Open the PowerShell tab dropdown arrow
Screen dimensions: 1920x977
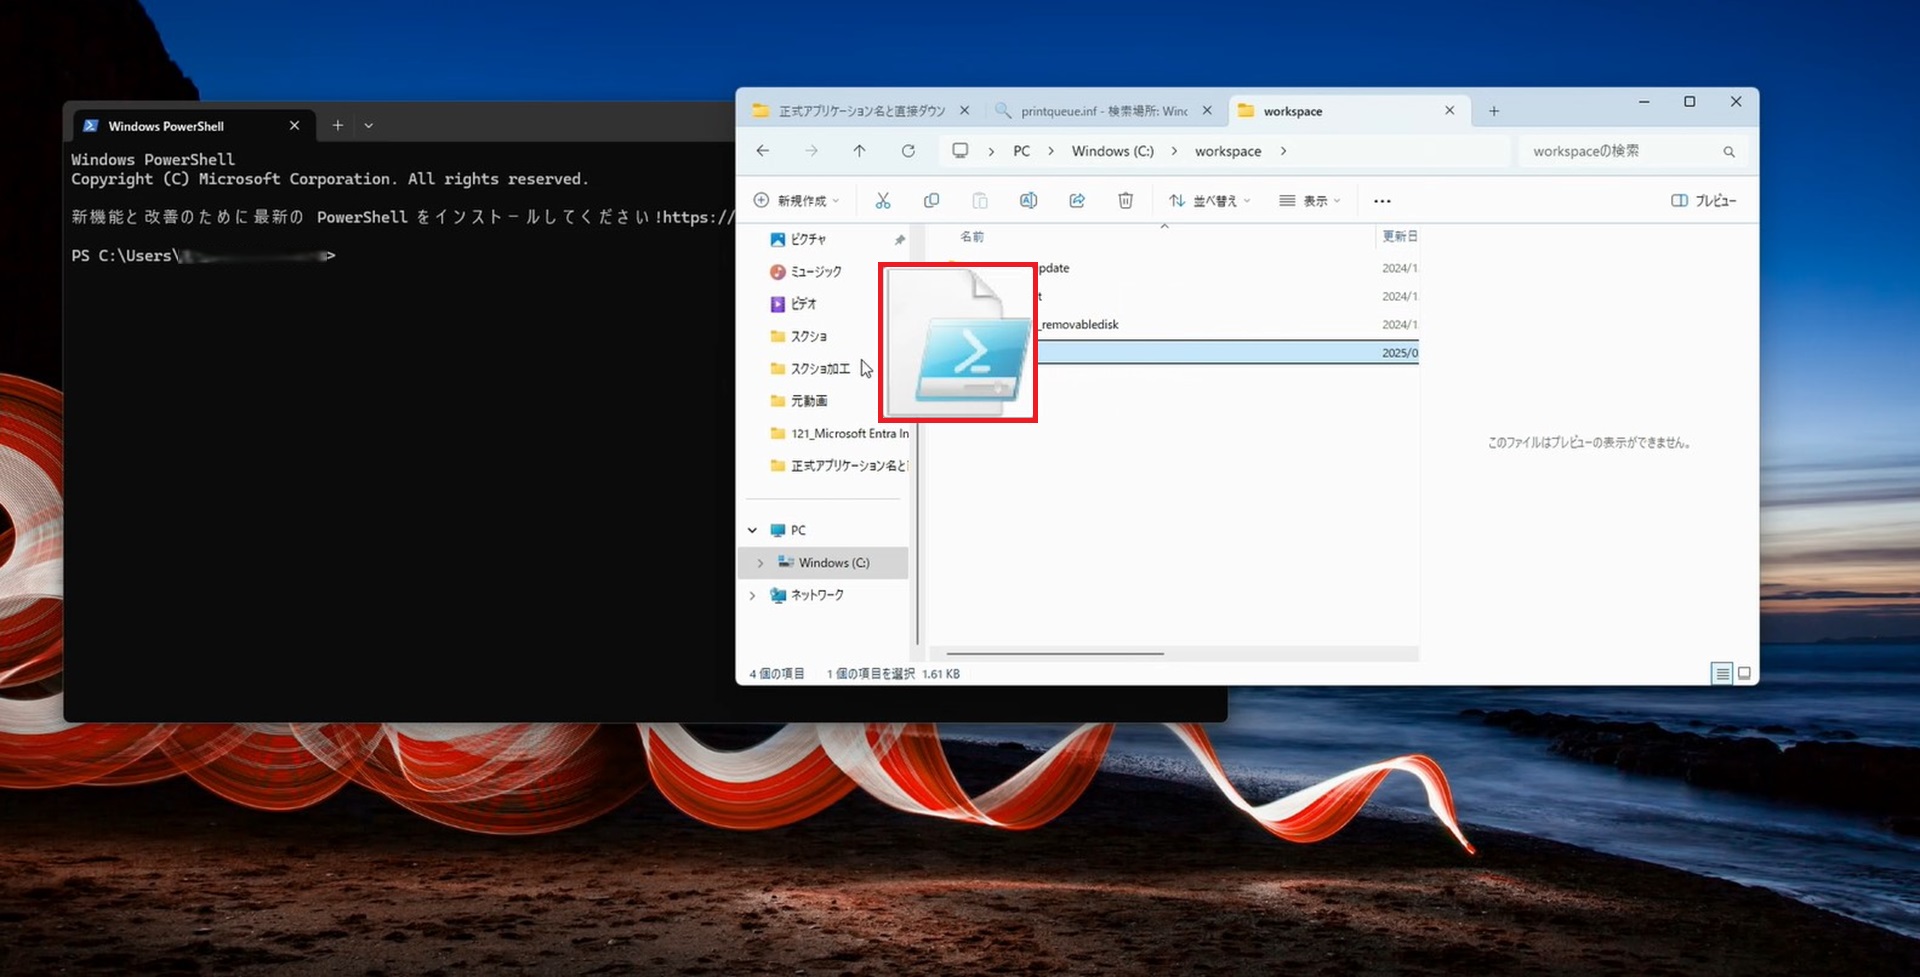tap(369, 126)
